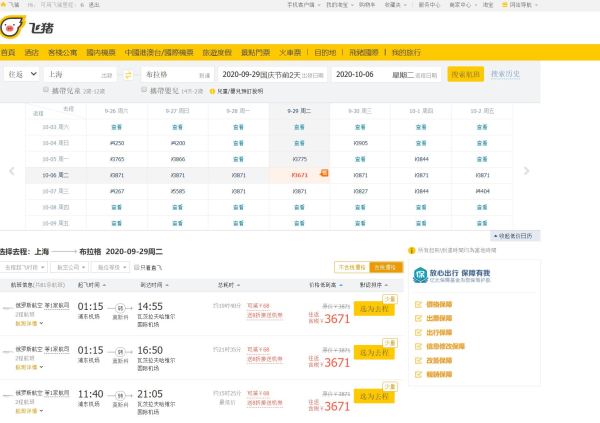Enable 携带婴儿 checkbox
600x423 pixels.
pyautogui.click(x=144, y=90)
